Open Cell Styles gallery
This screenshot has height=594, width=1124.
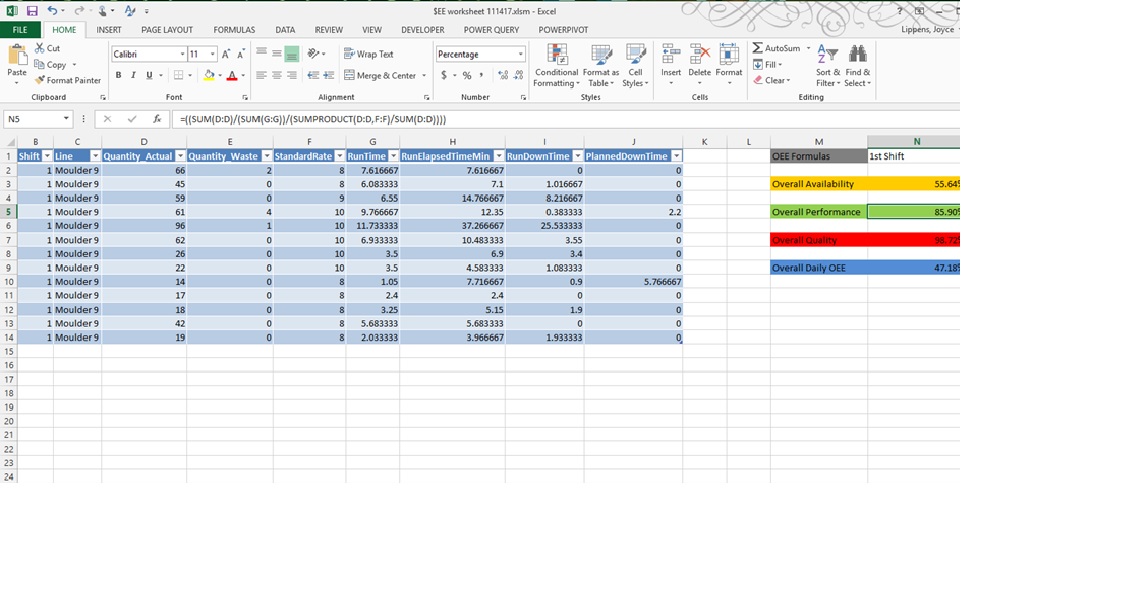635,65
